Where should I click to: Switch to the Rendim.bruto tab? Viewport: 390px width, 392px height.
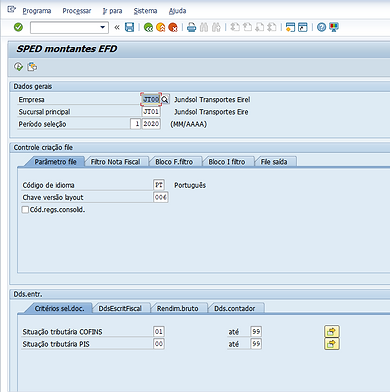click(x=177, y=309)
